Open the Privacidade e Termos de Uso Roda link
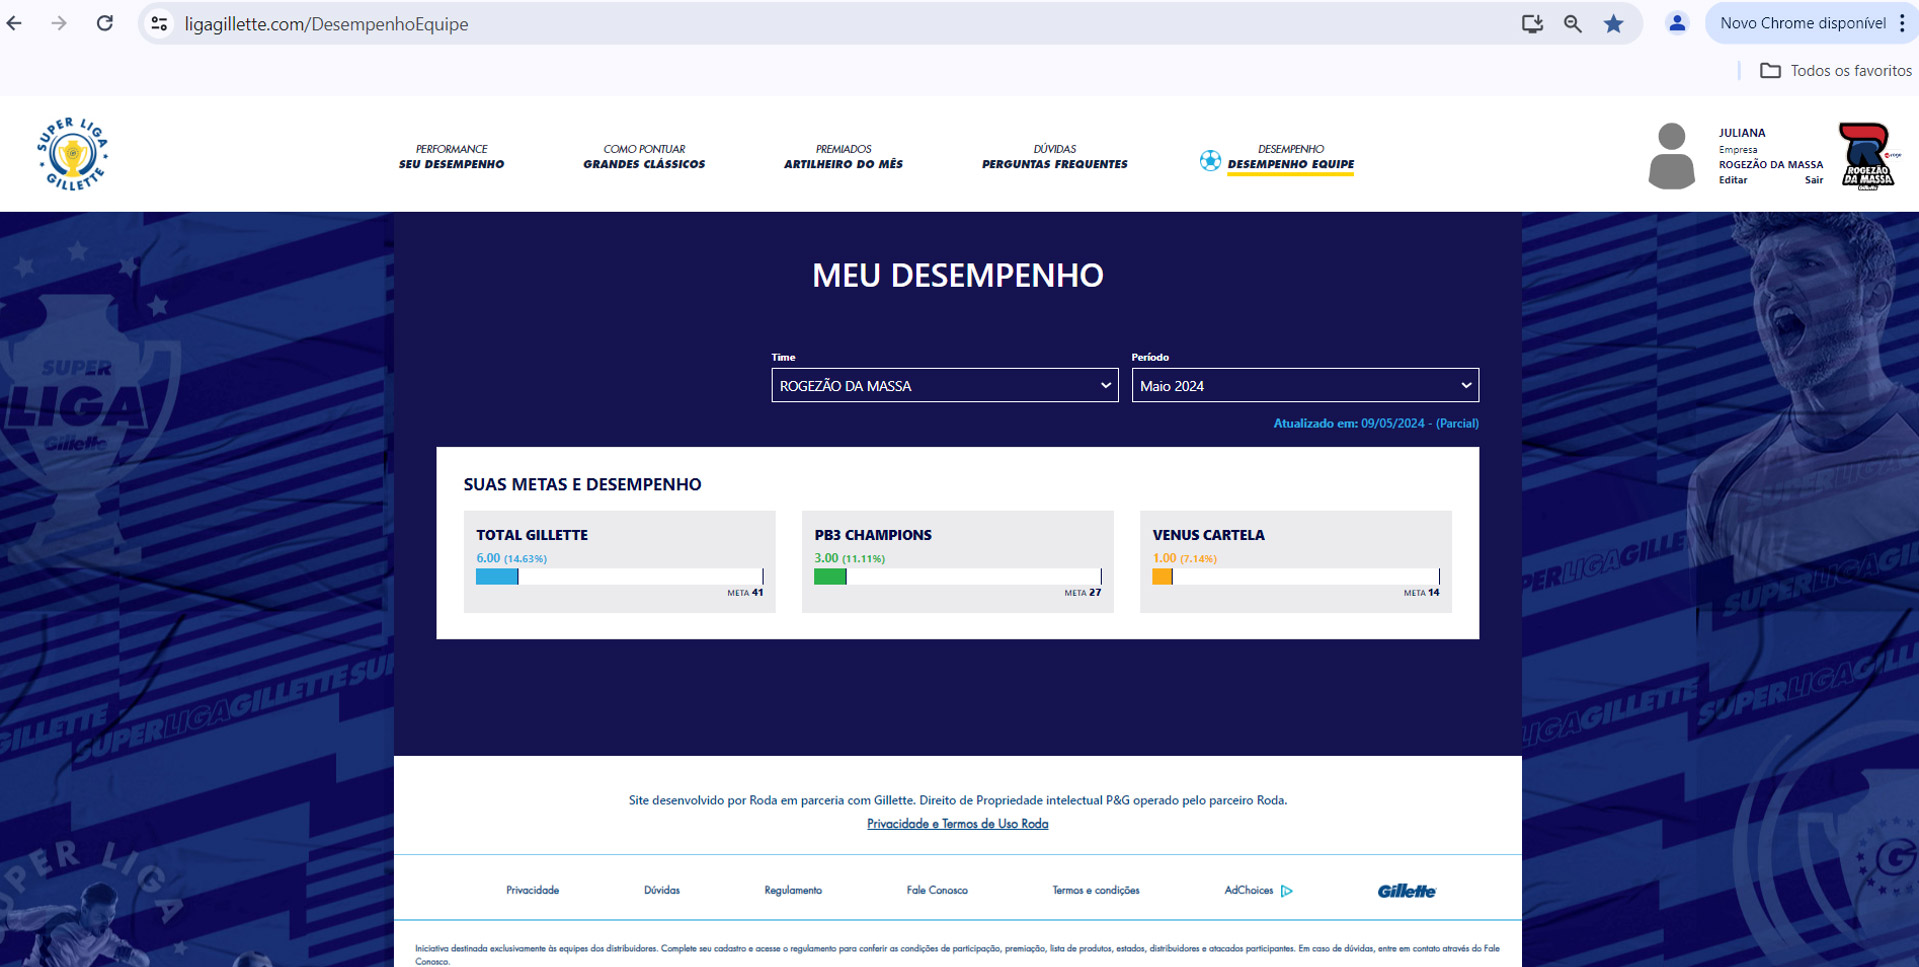The width and height of the screenshot is (1919, 967). coord(957,824)
